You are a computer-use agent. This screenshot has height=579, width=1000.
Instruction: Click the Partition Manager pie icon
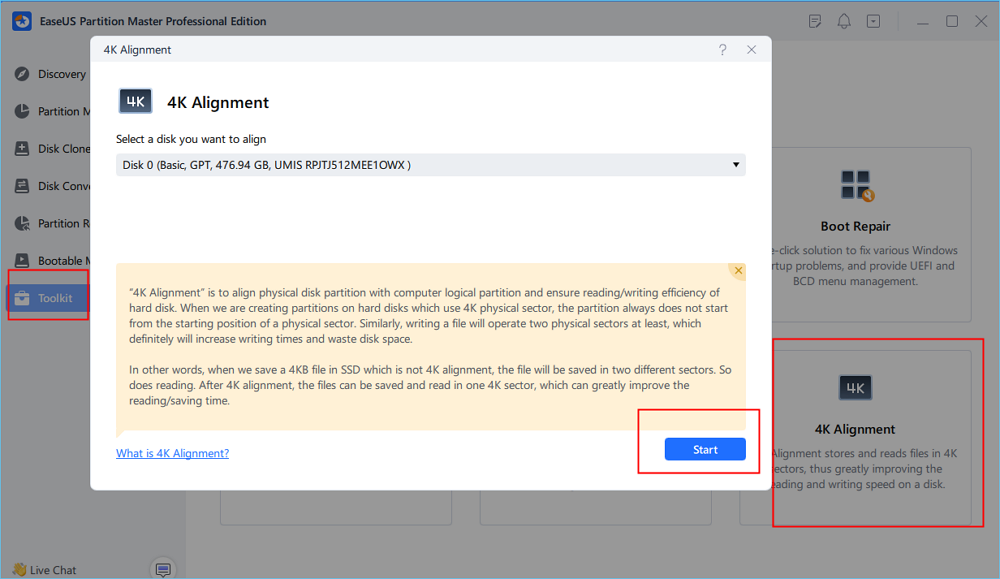click(22, 111)
